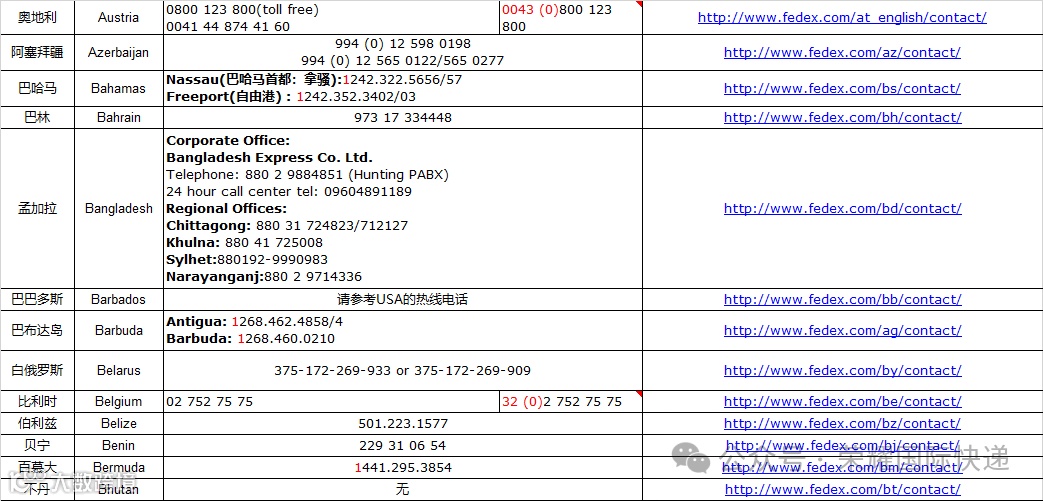Click the Antigua 1268.462.4858/4 phone cell
1043x501 pixels.
pyautogui.click(x=403, y=331)
